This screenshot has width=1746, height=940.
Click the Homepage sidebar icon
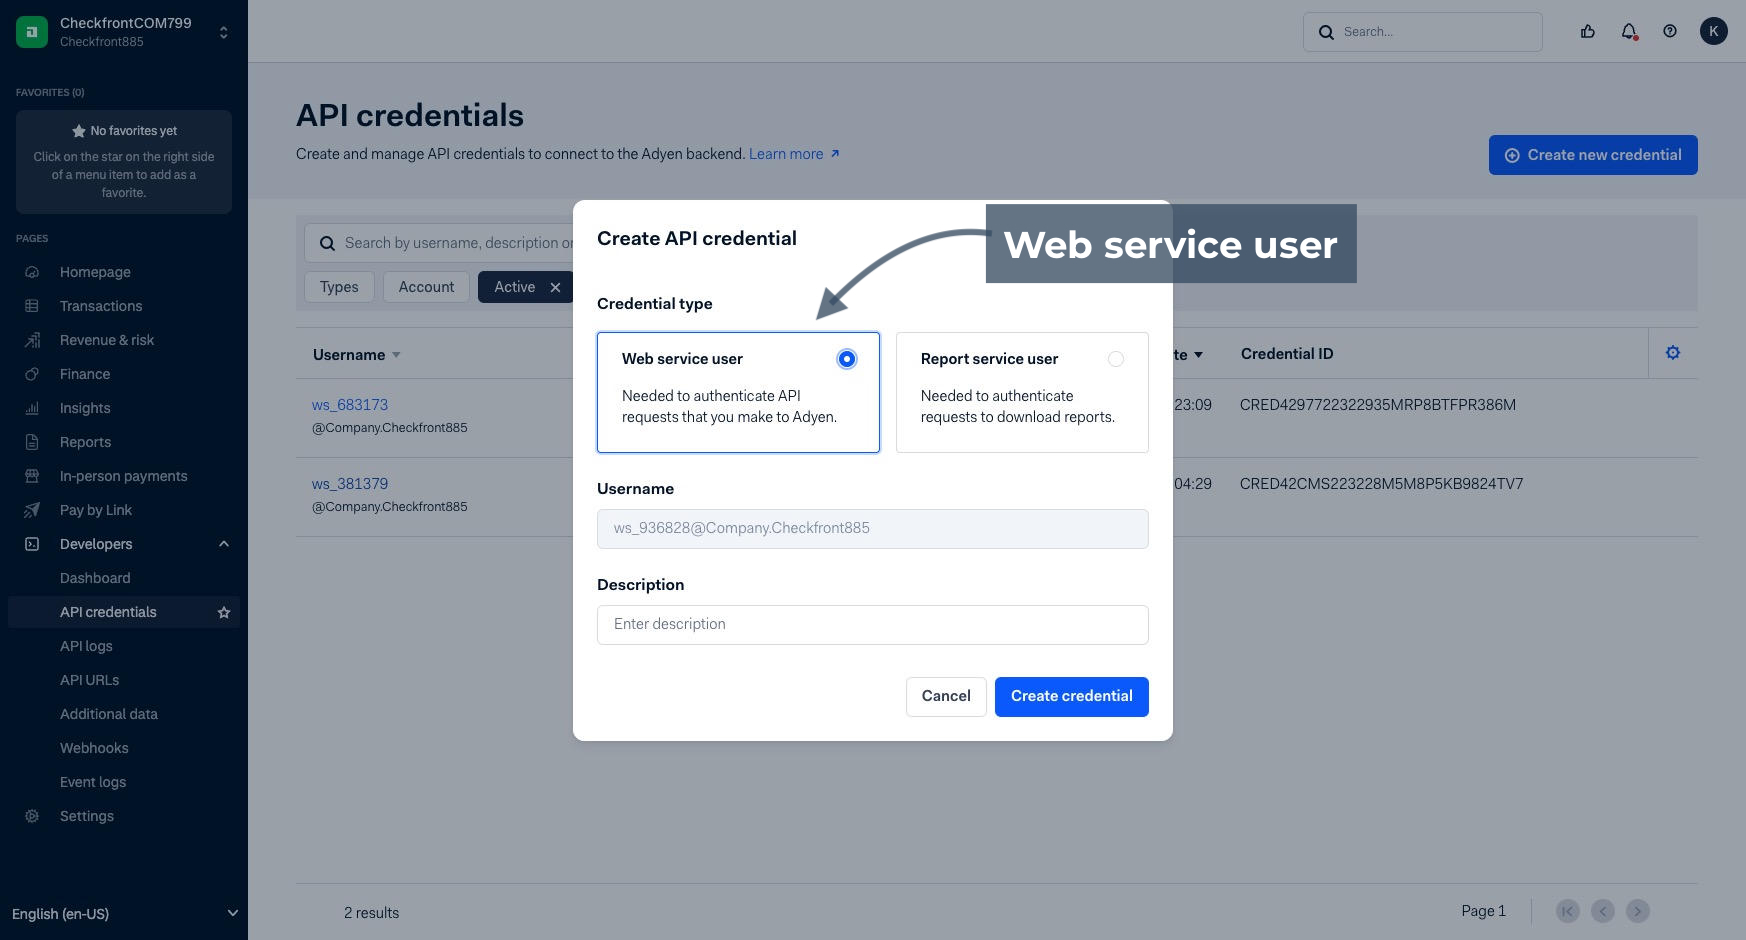point(32,272)
